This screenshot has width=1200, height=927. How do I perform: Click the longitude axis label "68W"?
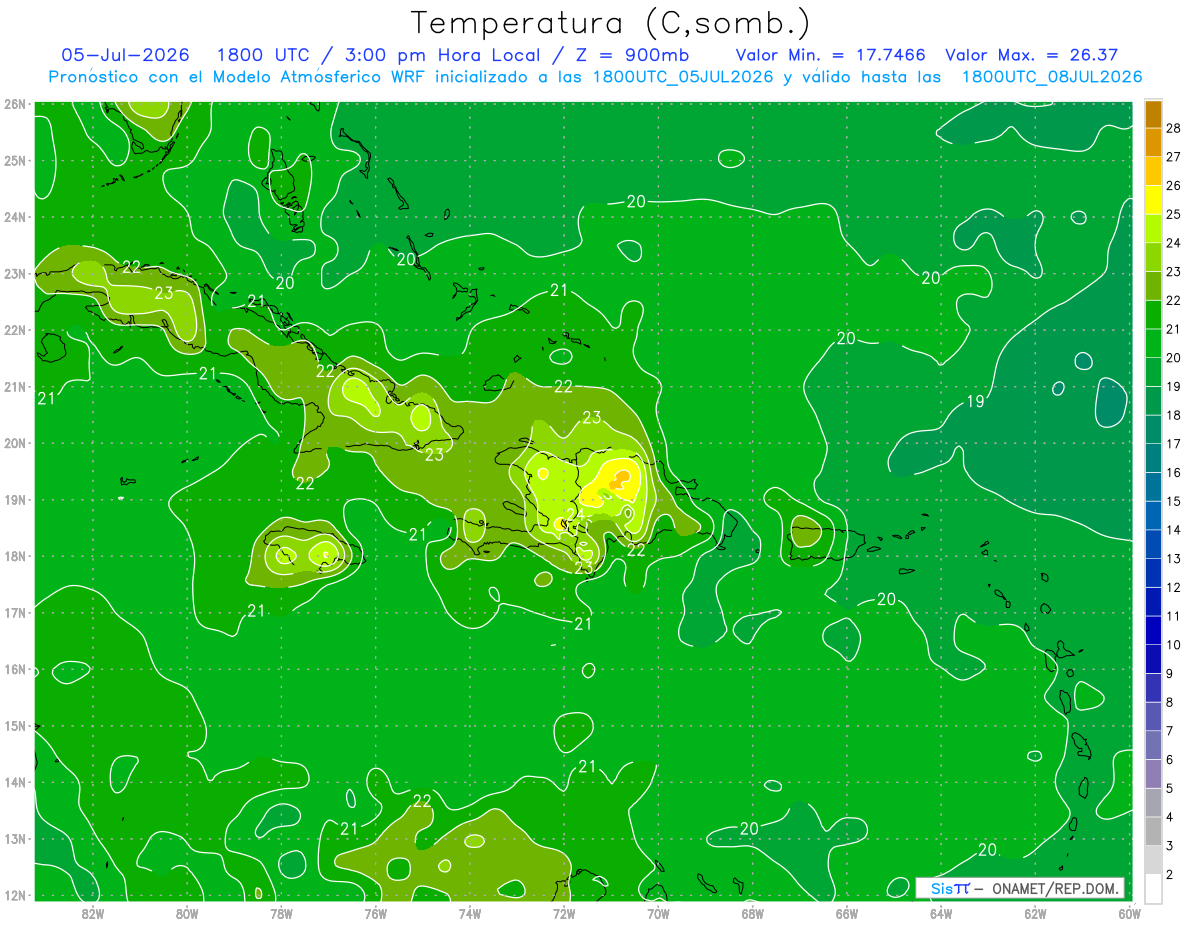click(753, 913)
